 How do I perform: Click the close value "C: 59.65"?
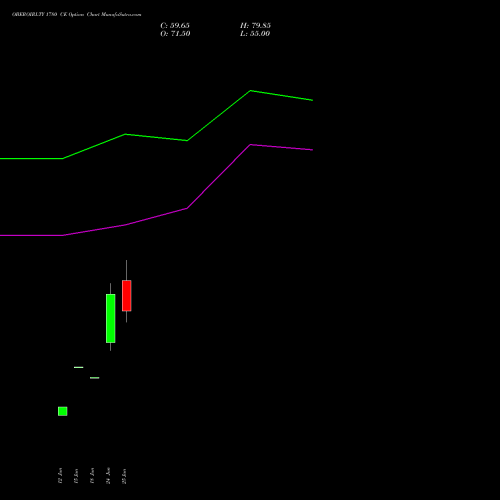175,26
